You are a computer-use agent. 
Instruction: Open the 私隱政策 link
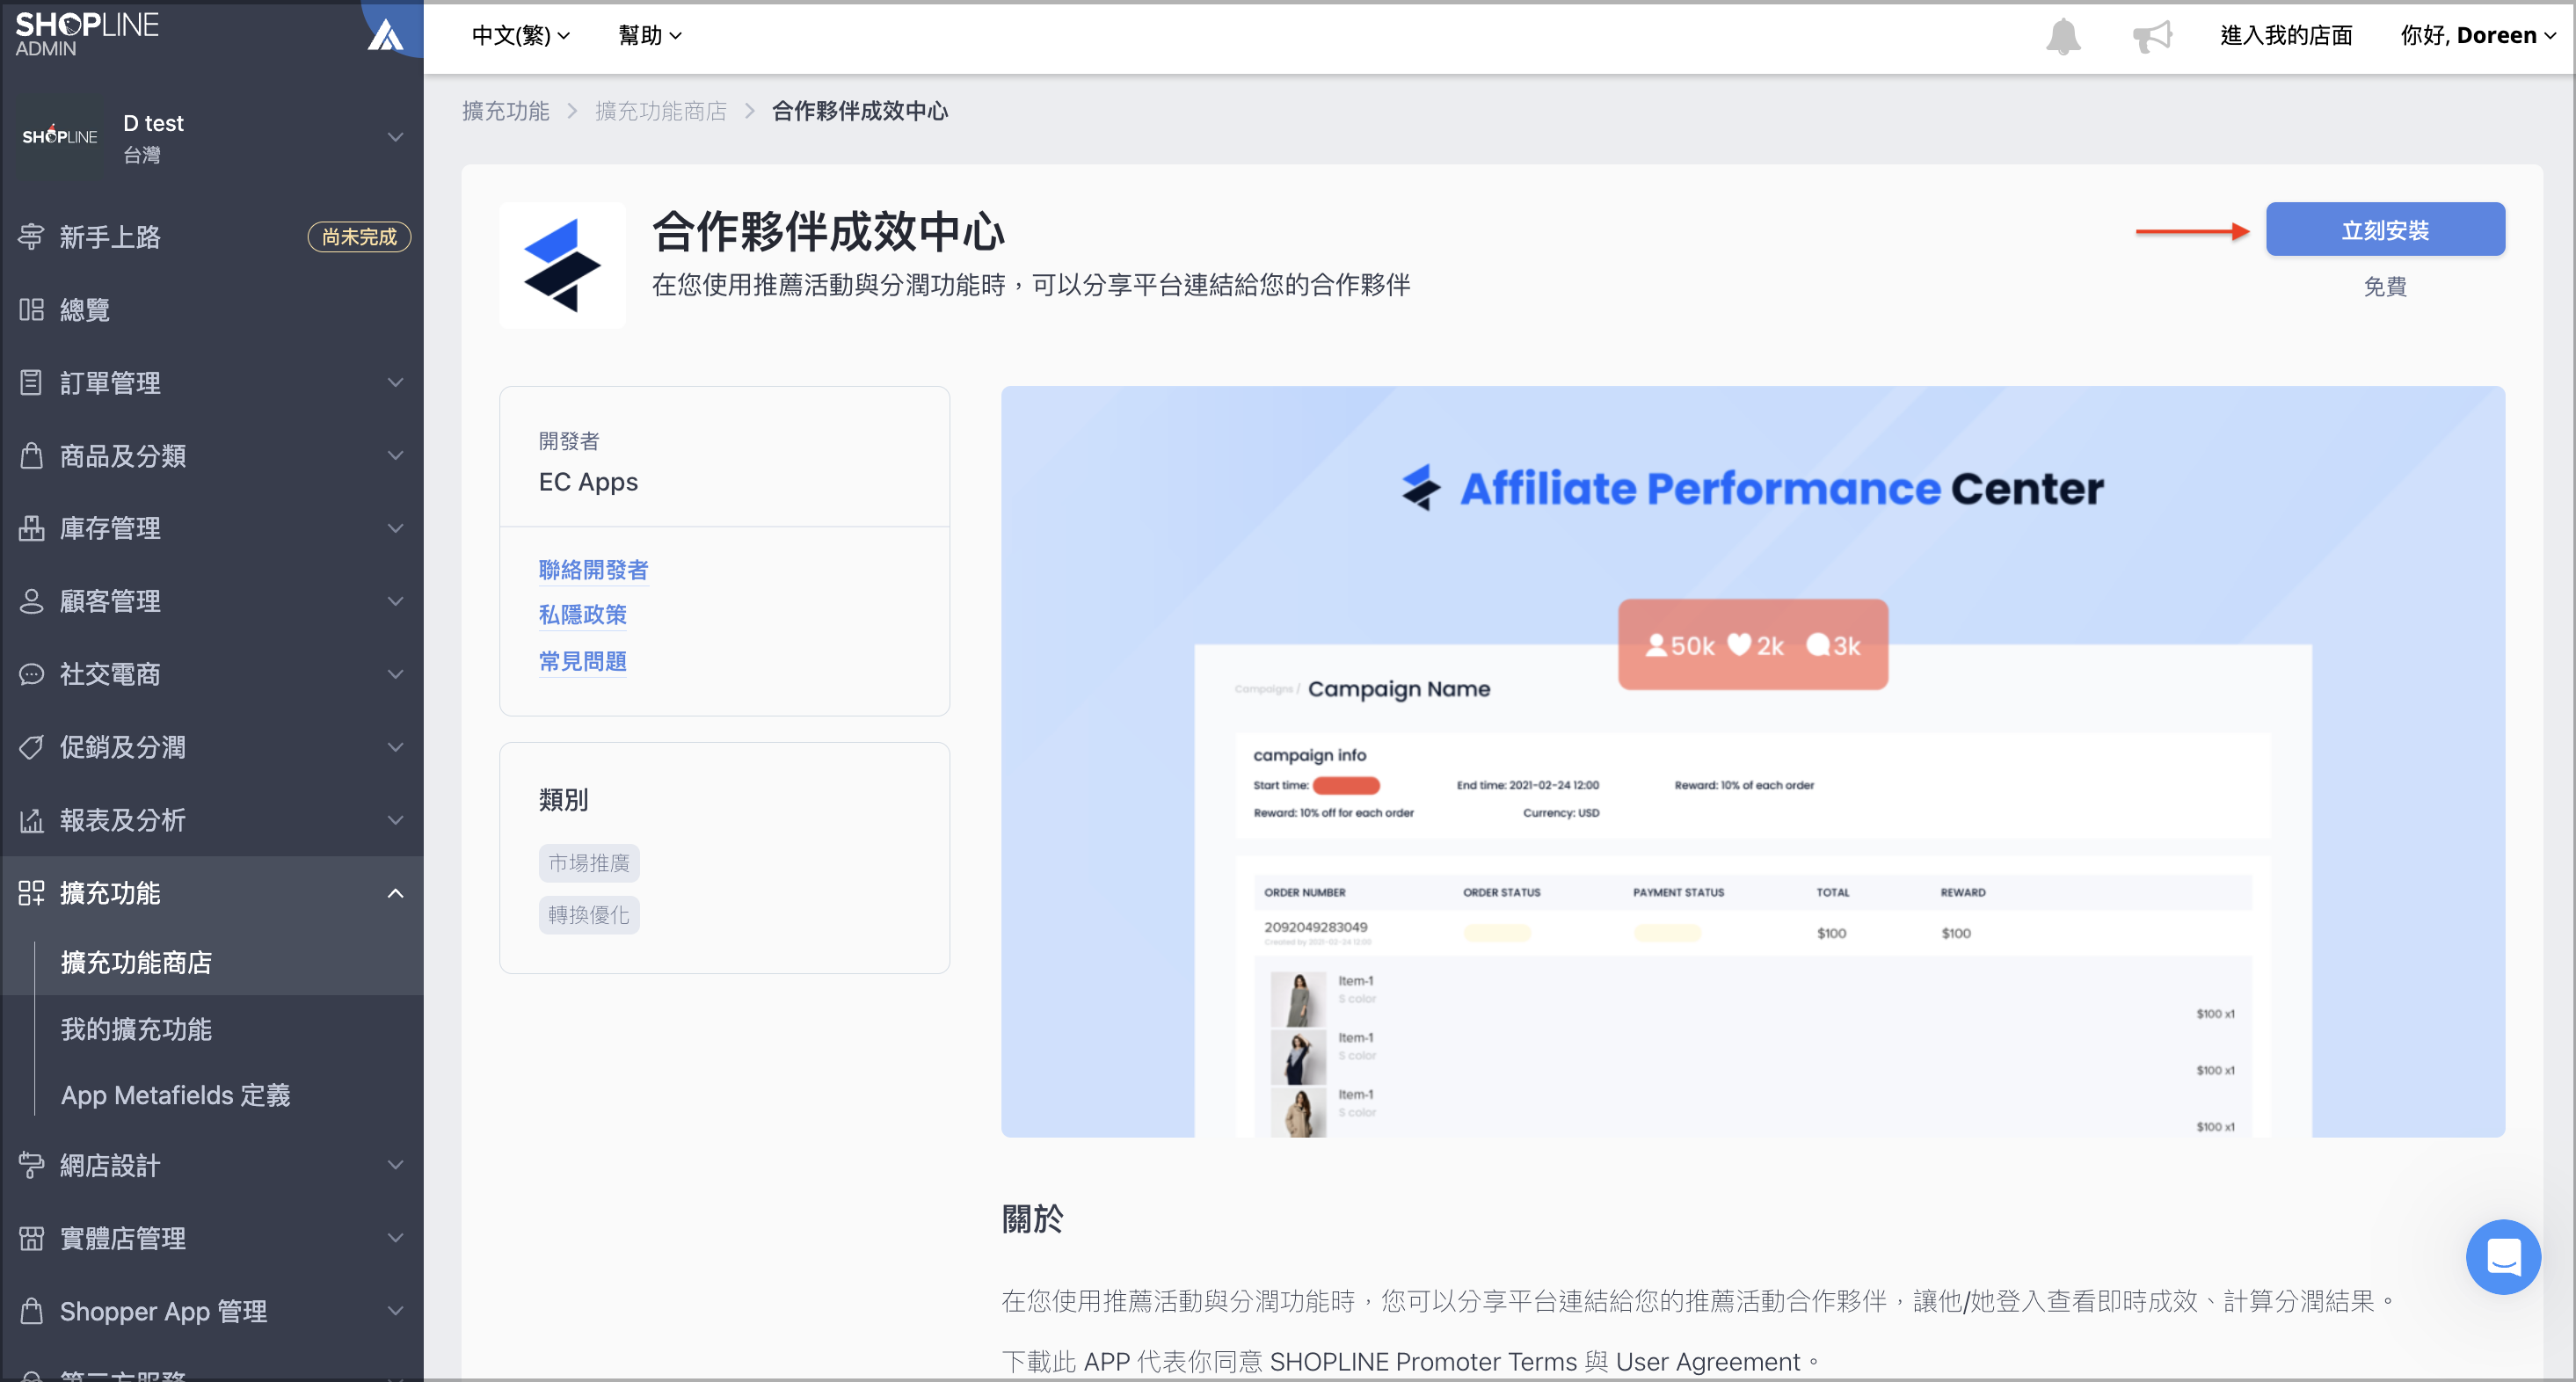582,615
